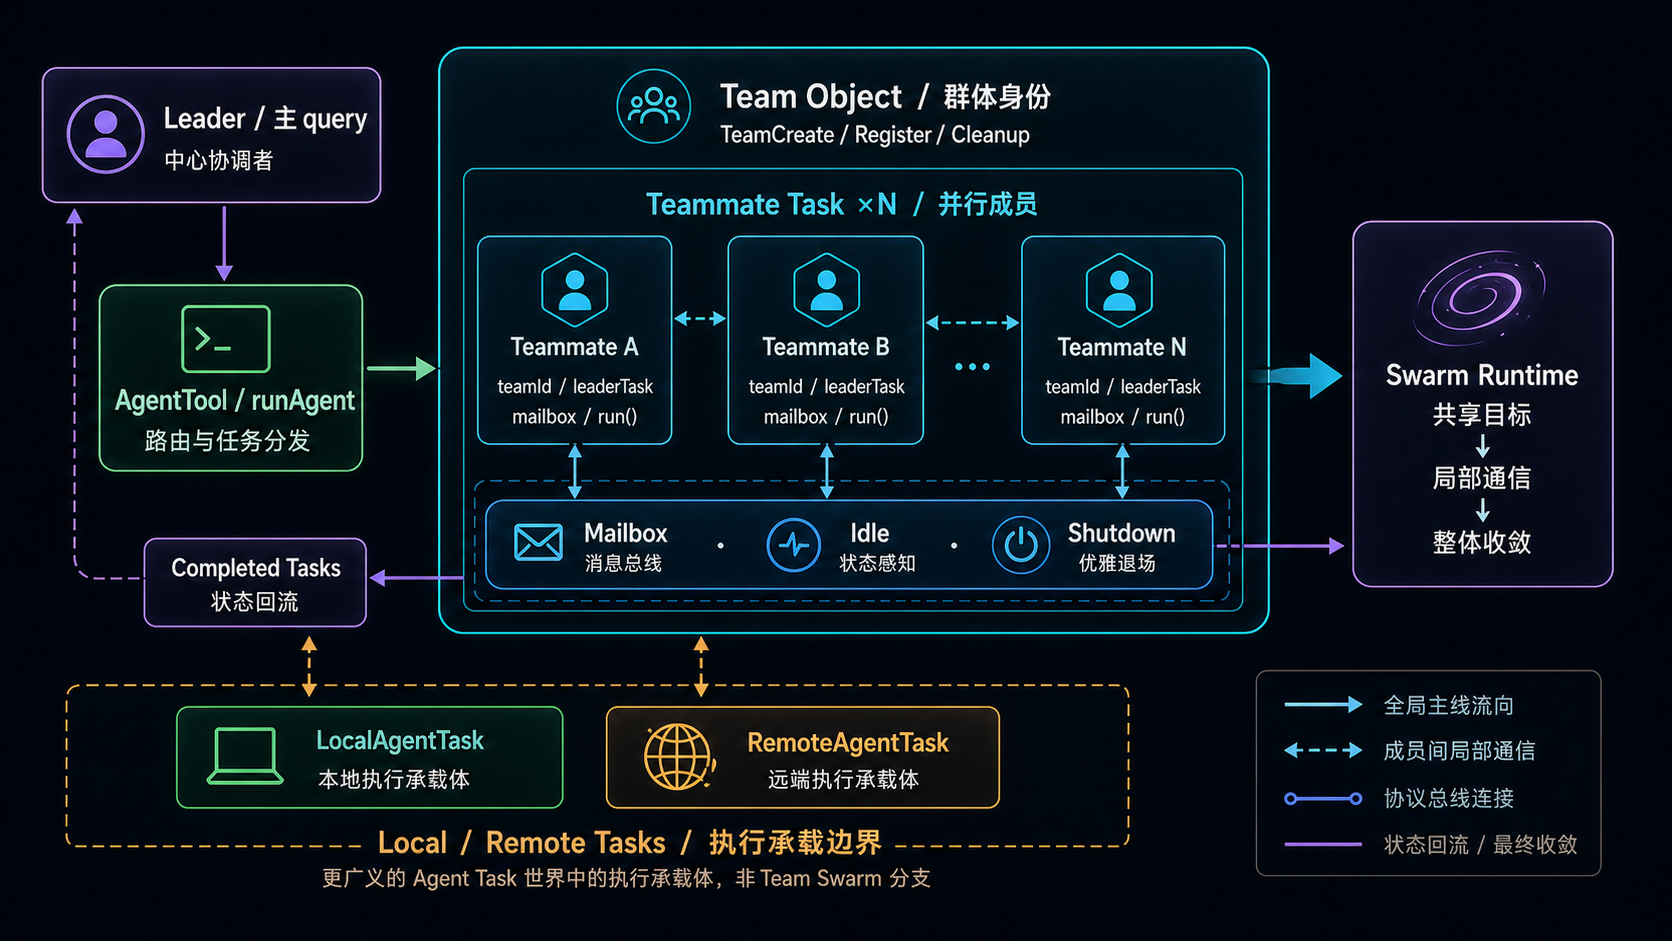
Task: Click 'mailbox / run()' under Teammate N
Action: 1122,416
